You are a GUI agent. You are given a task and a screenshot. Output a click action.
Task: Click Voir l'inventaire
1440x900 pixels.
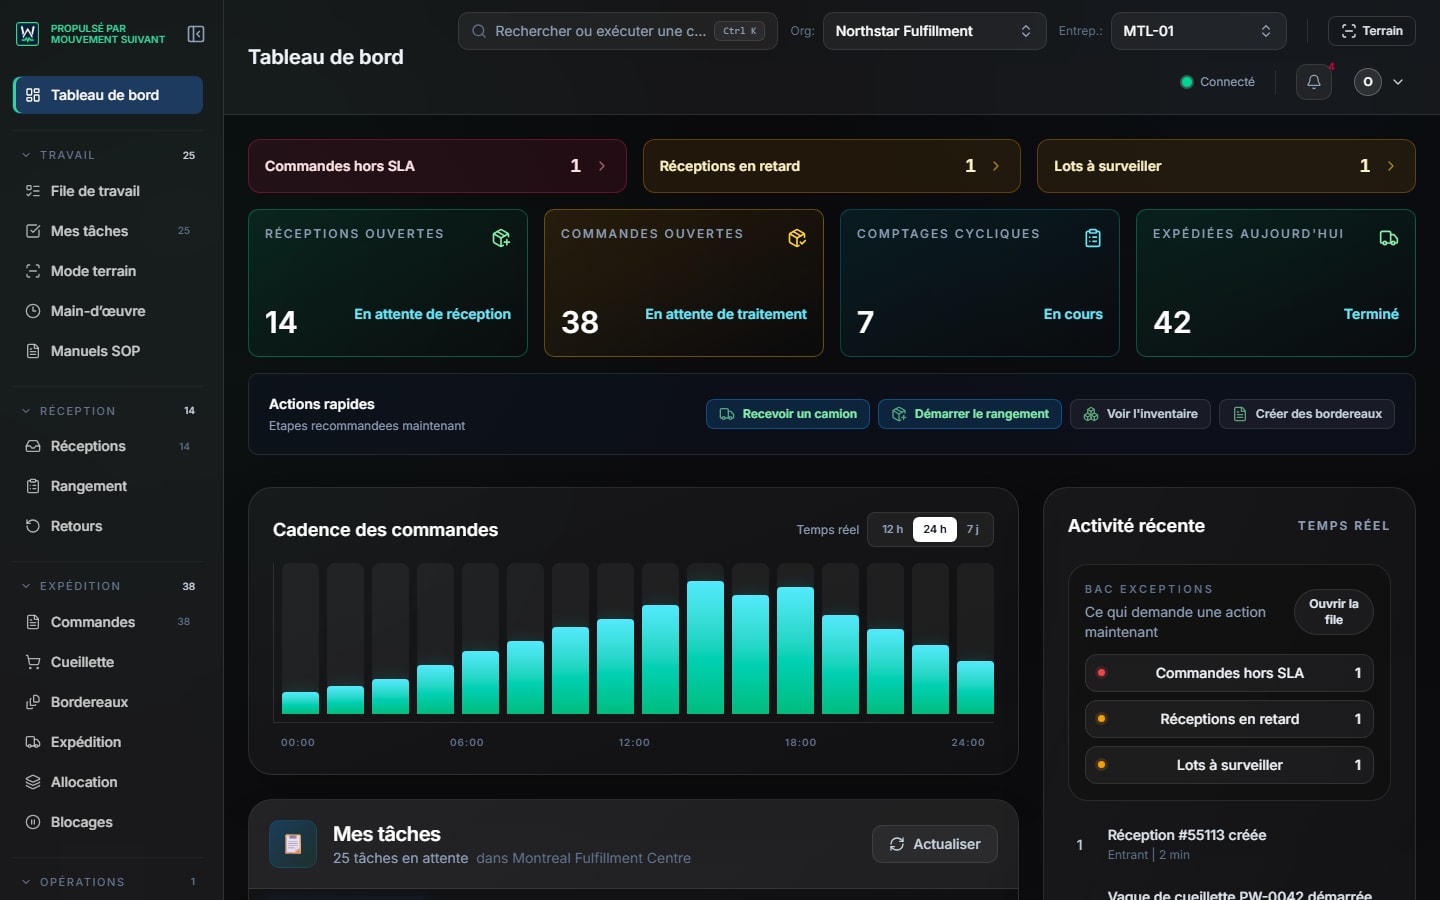[1140, 414]
